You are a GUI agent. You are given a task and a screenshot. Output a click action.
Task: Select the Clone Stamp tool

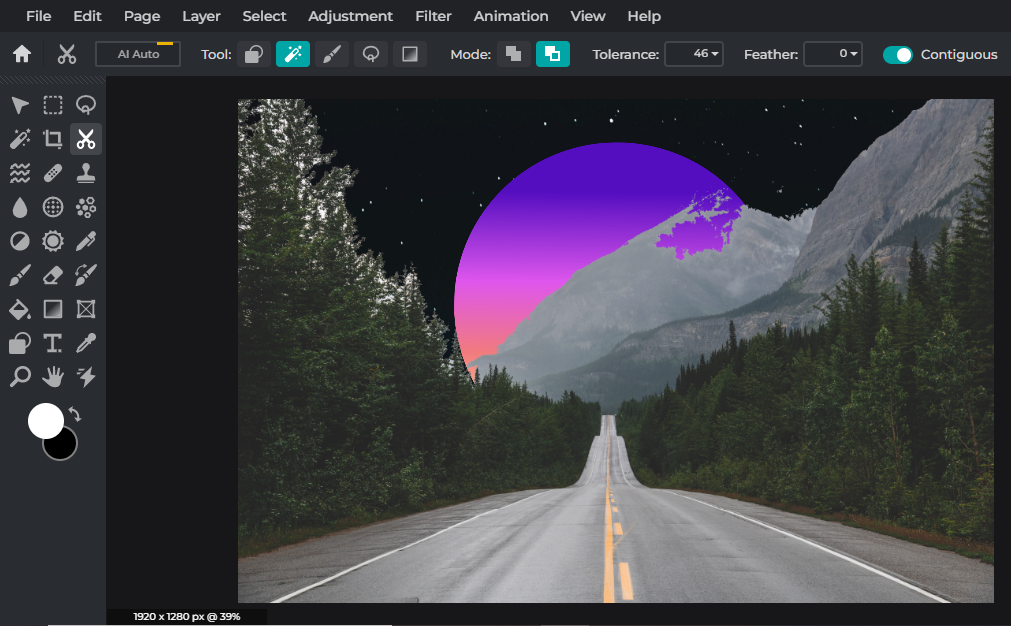pyautogui.click(x=86, y=173)
